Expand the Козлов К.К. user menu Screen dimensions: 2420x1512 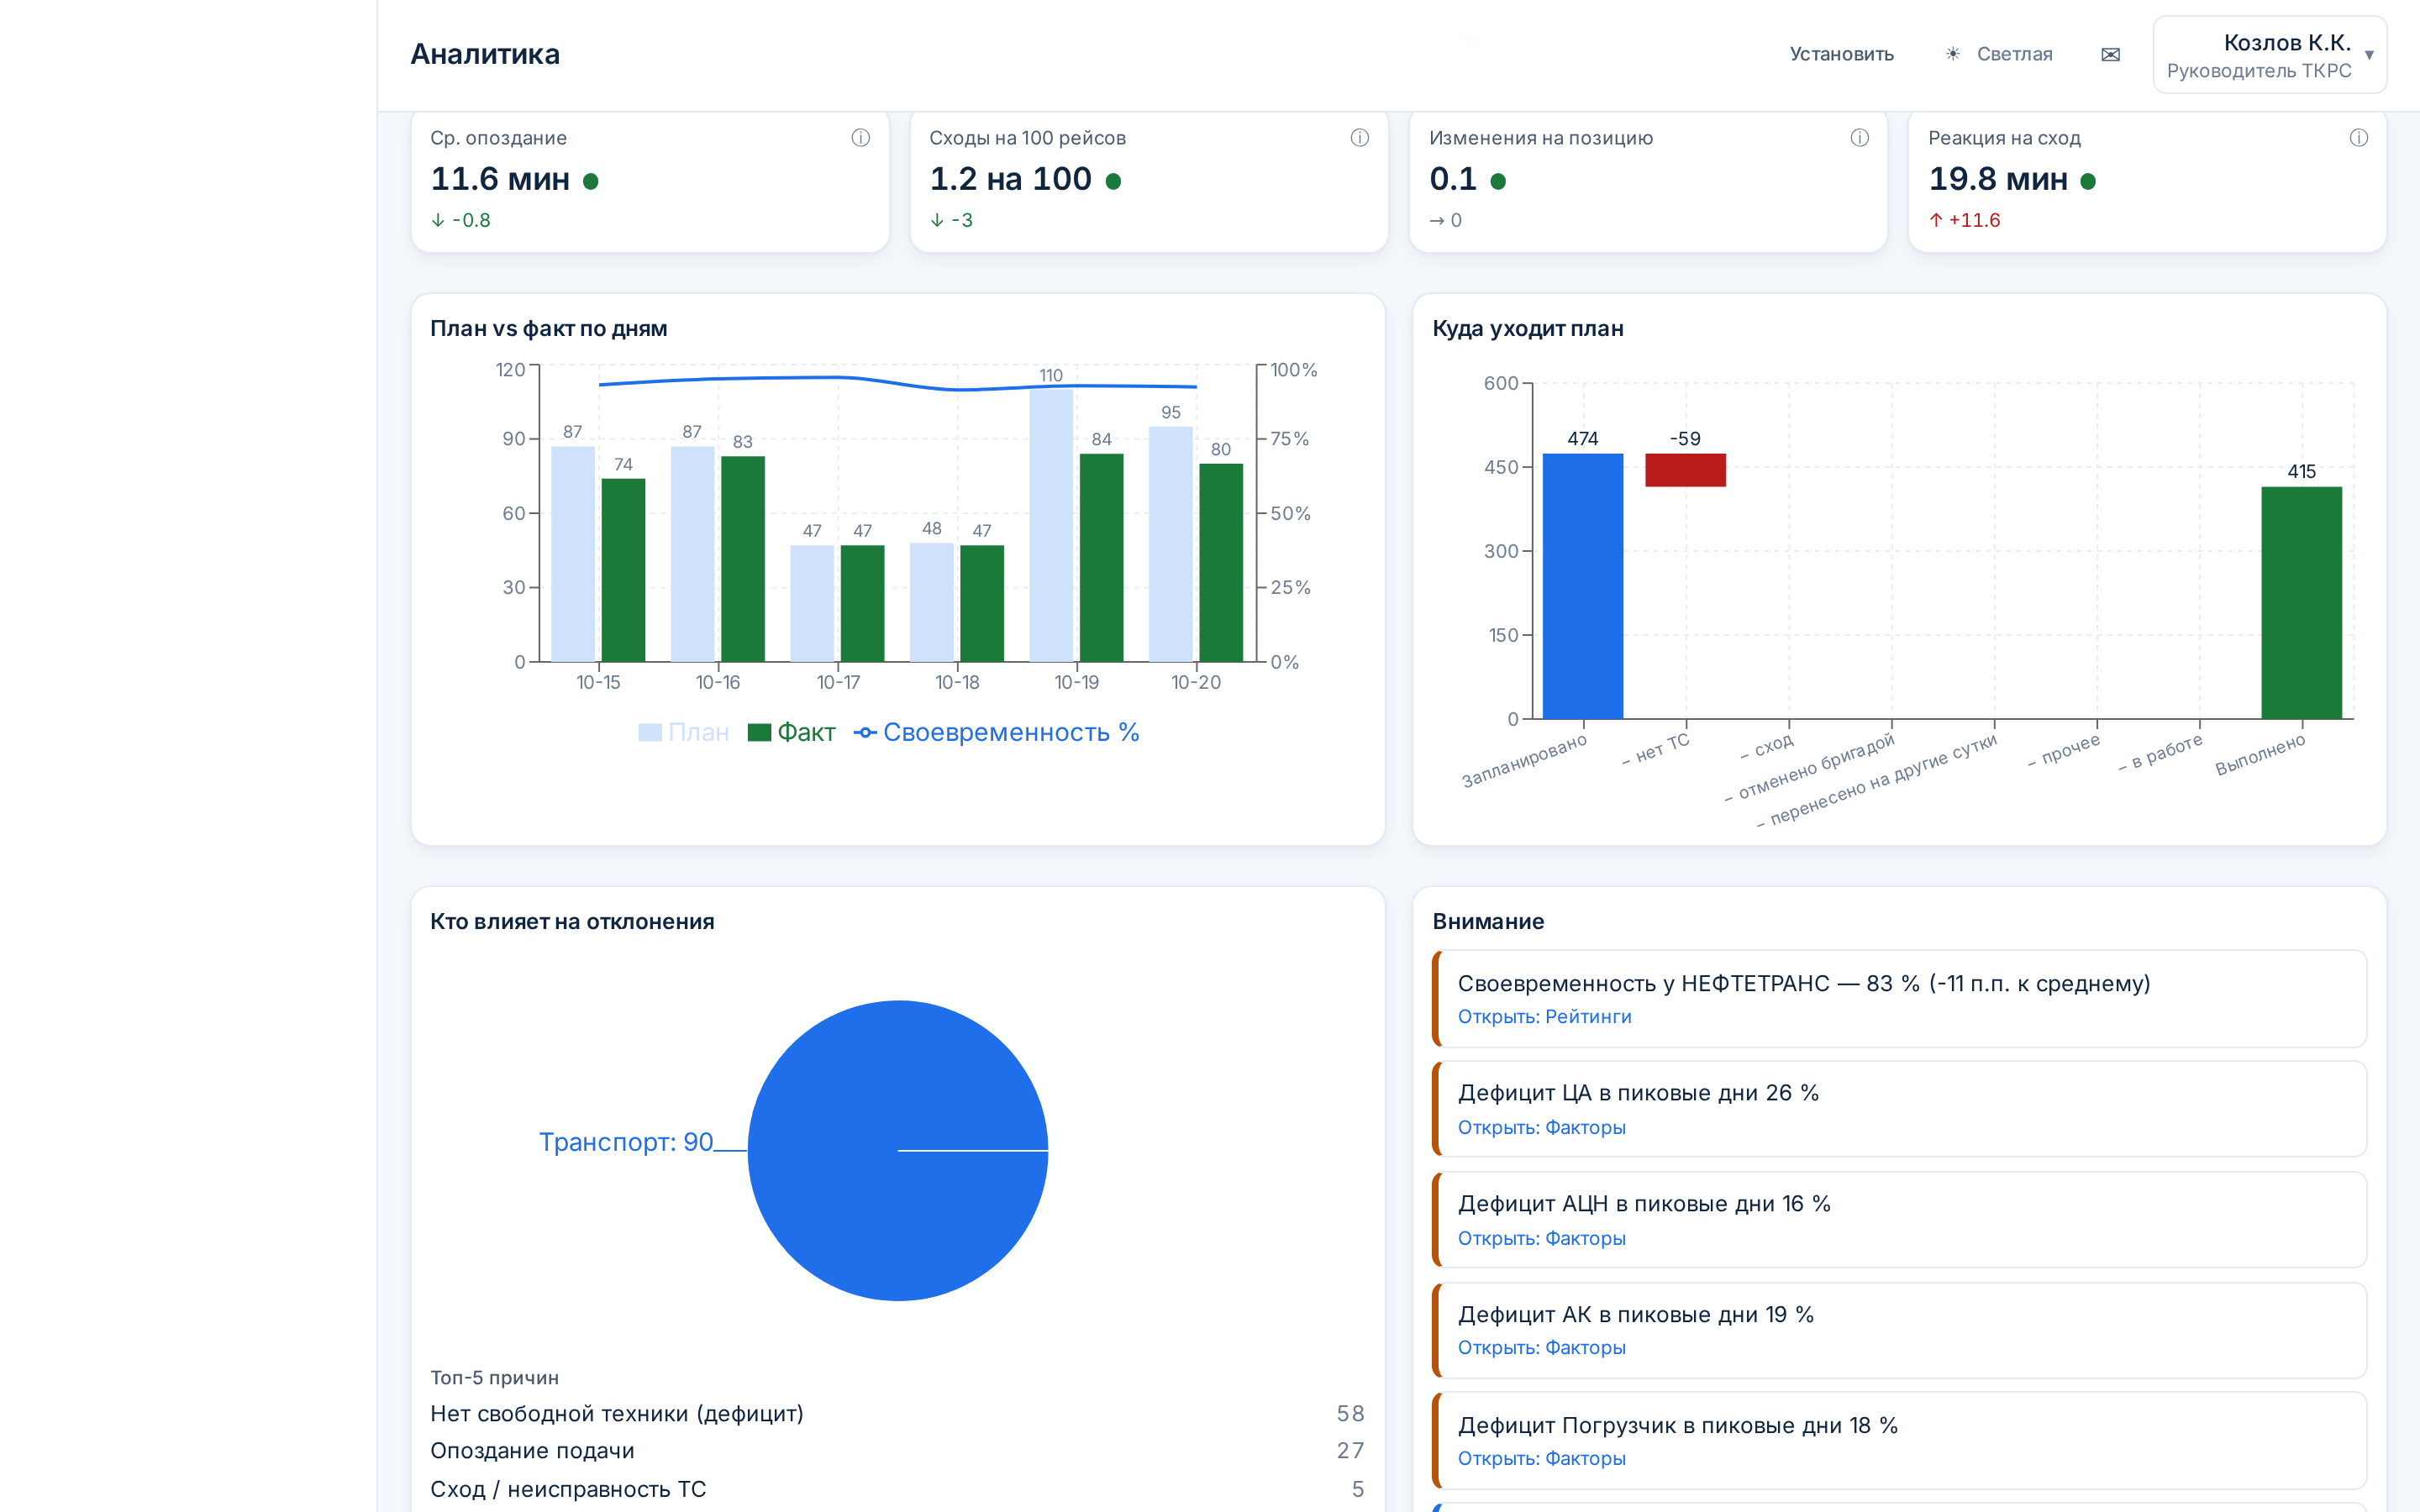(x=2269, y=55)
